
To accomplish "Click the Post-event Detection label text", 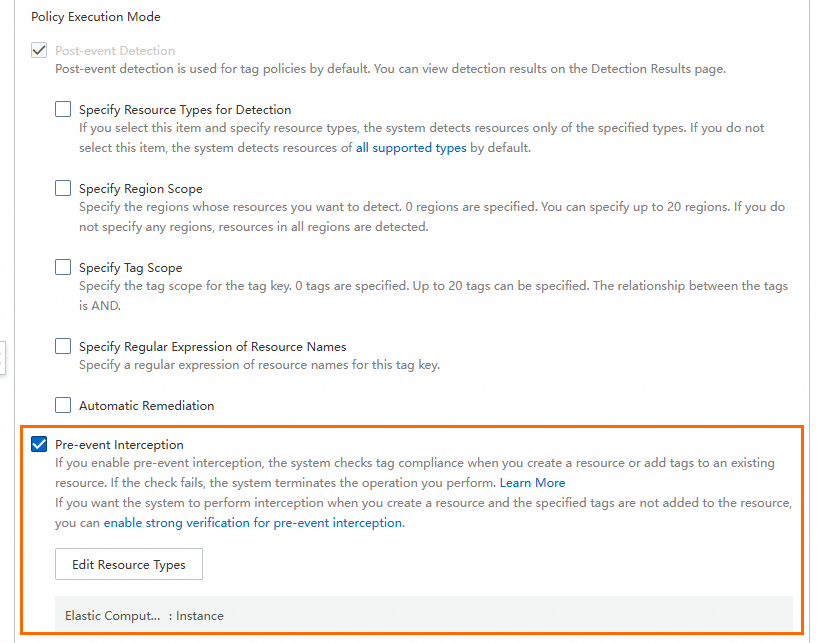I will point(115,50).
